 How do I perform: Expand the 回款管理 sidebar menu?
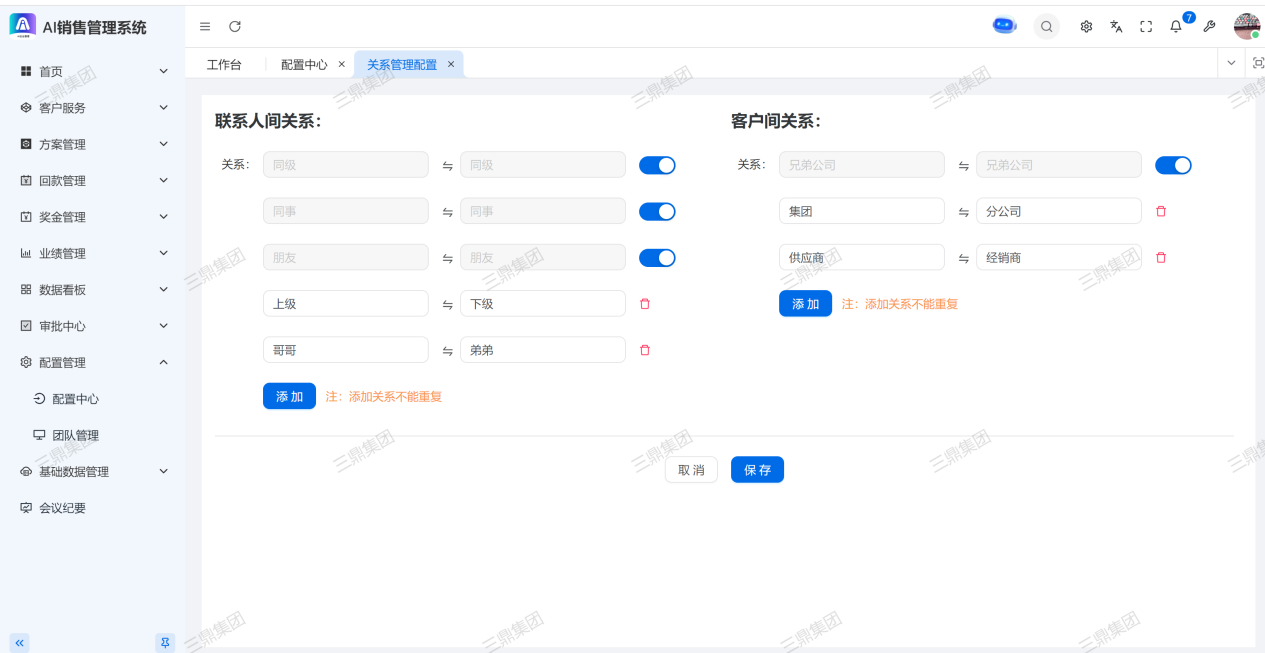[94, 181]
